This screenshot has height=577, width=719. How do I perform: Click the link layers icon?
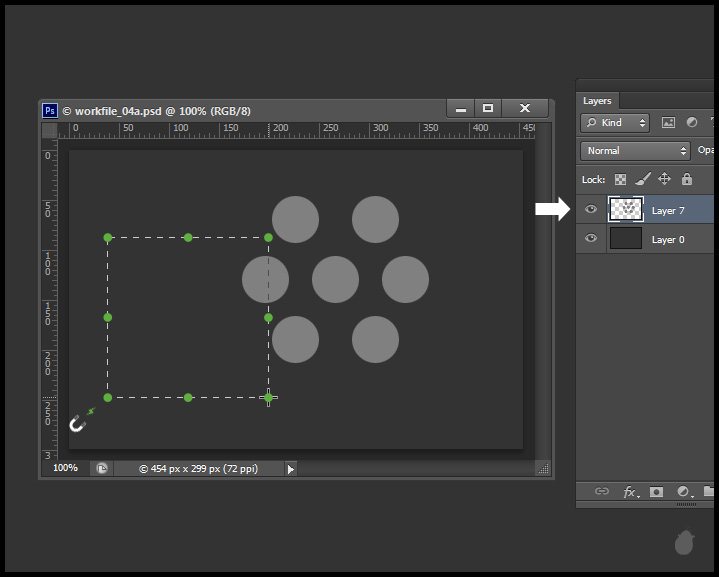click(x=601, y=492)
